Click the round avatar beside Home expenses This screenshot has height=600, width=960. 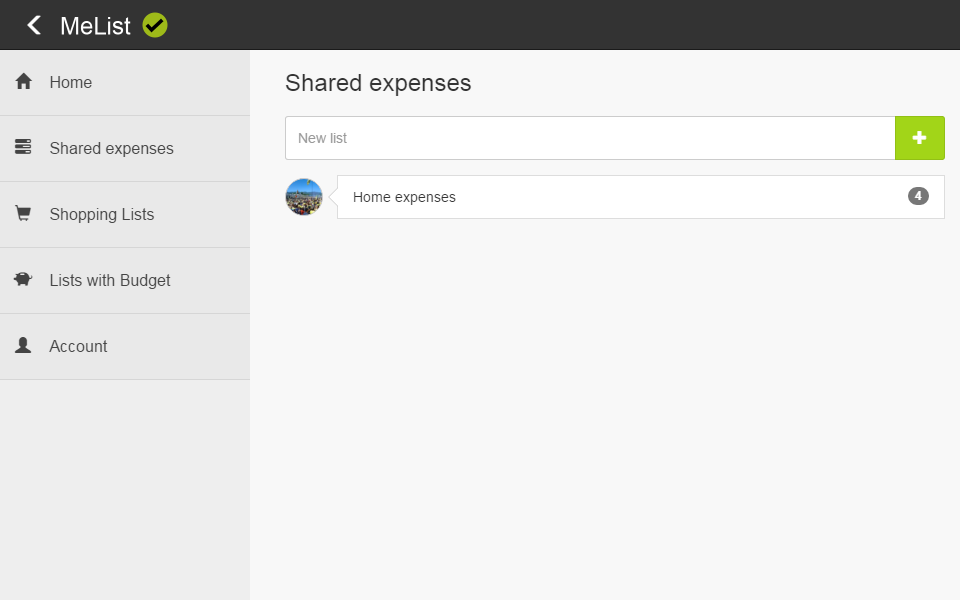pos(304,197)
